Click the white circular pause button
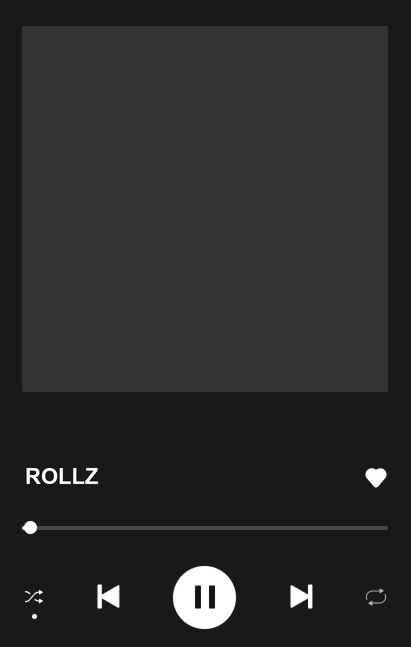411x647 pixels. [204, 597]
